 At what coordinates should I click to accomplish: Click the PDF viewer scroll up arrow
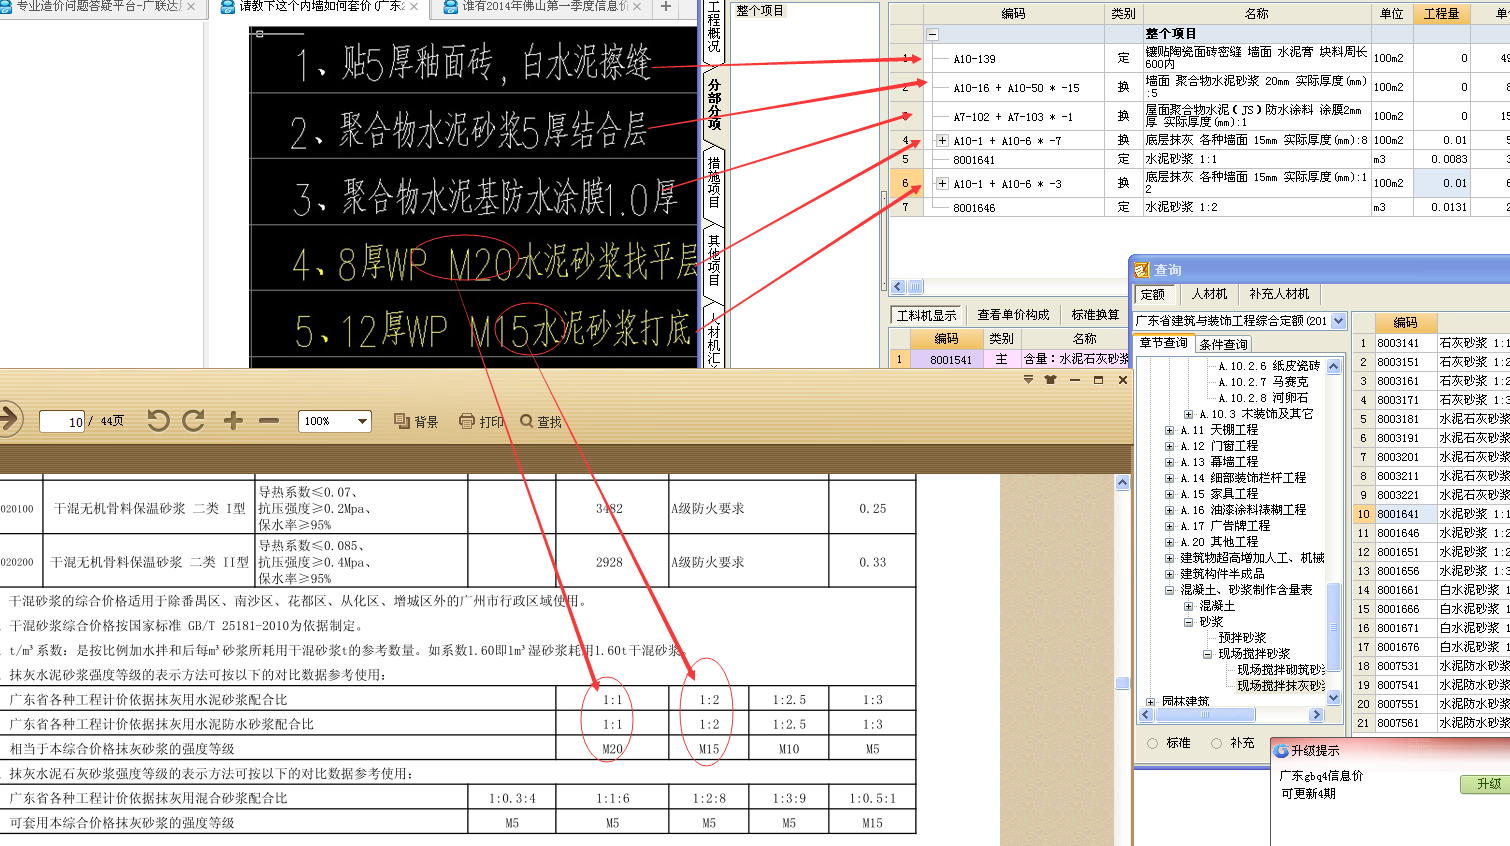click(1122, 483)
